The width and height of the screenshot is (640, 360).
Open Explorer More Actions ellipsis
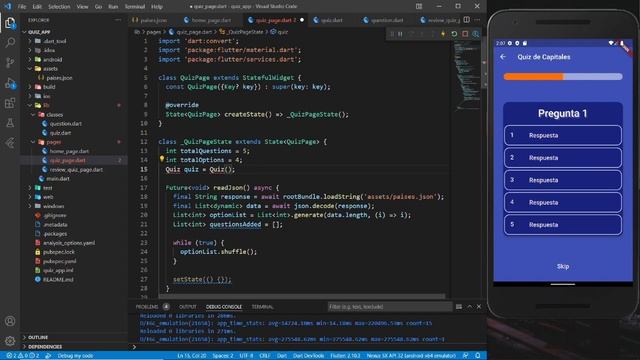(x=118, y=20)
